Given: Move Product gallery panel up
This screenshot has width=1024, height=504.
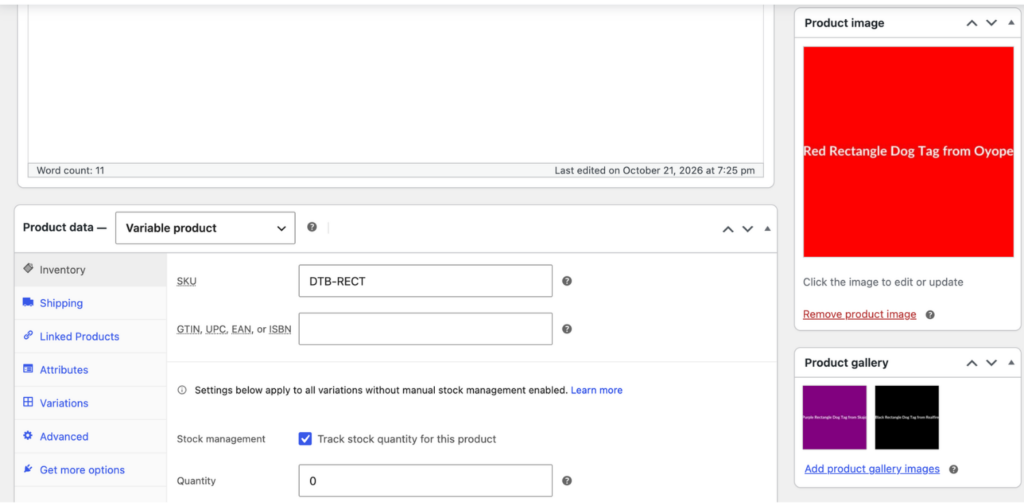Looking at the screenshot, I should tap(972, 362).
